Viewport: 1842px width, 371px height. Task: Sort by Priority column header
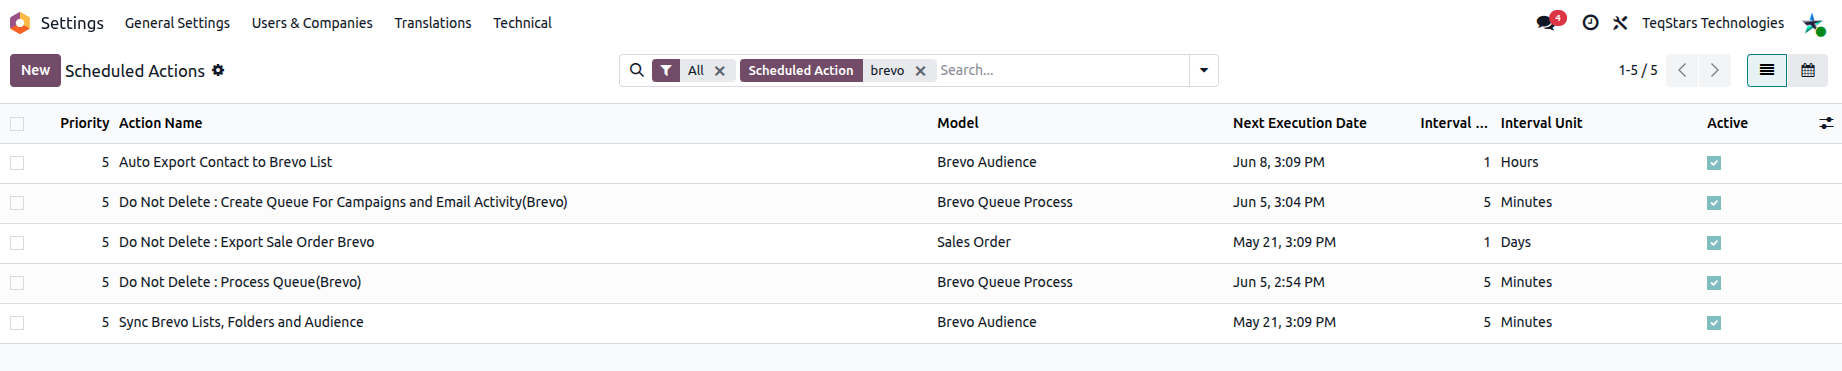click(84, 123)
